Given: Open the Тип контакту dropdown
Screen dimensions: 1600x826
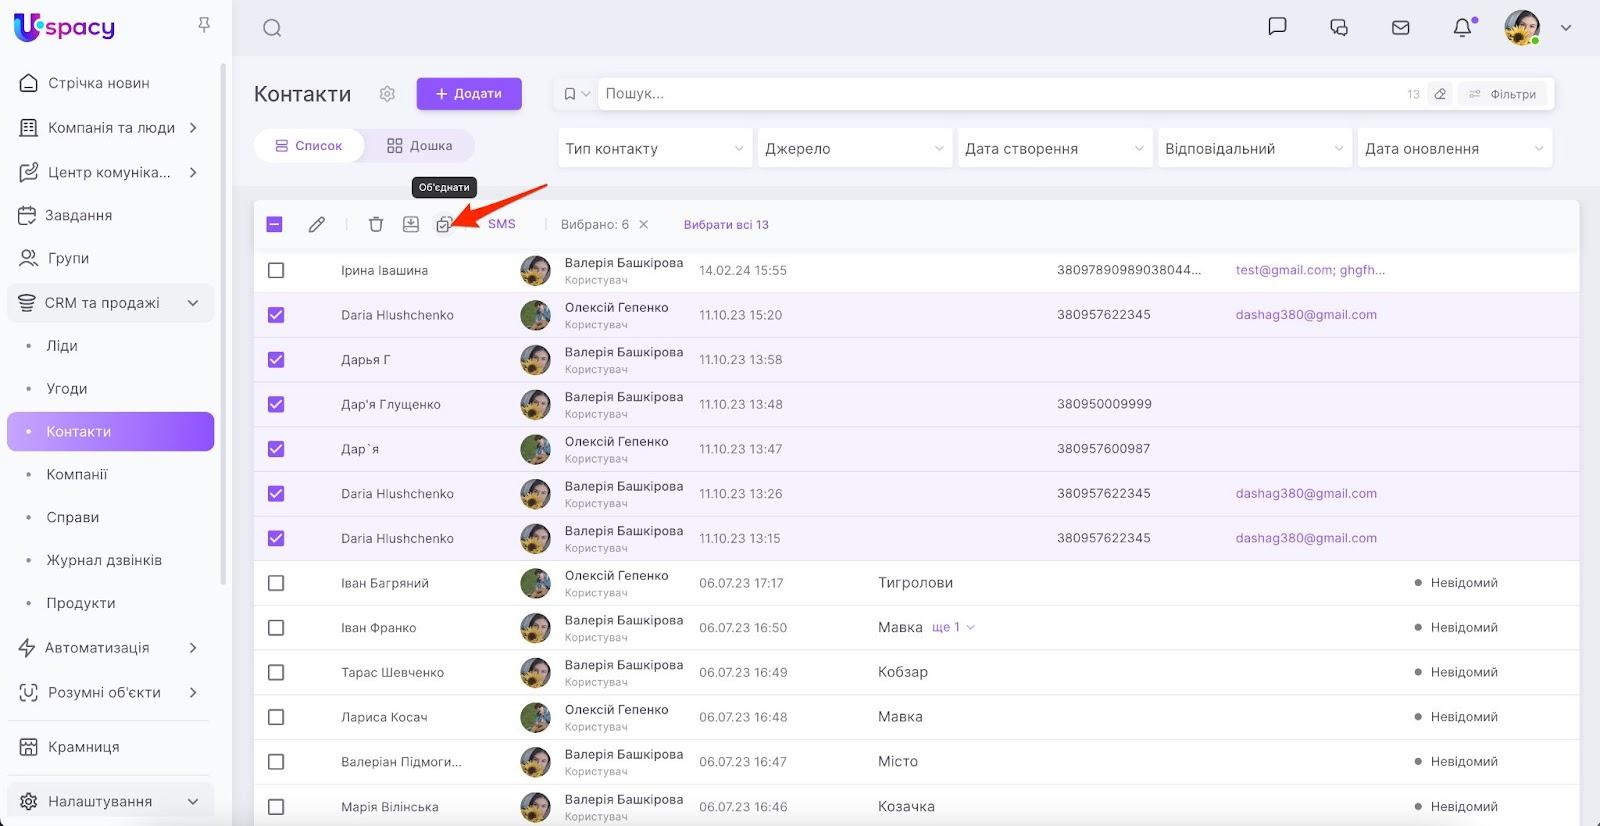Looking at the screenshot, I should pos(654,149).
